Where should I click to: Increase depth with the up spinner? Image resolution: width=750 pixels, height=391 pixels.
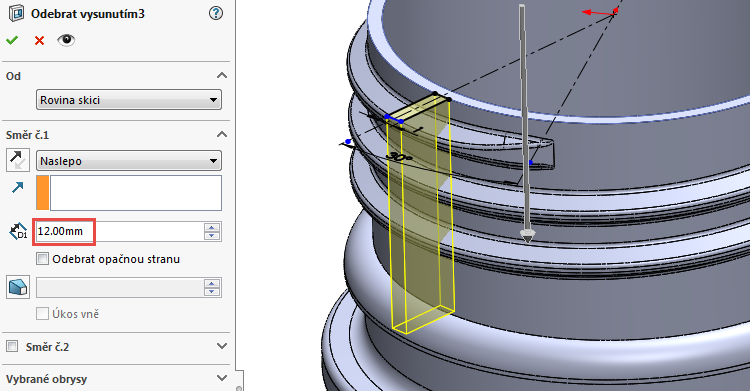tap(212, 227)
